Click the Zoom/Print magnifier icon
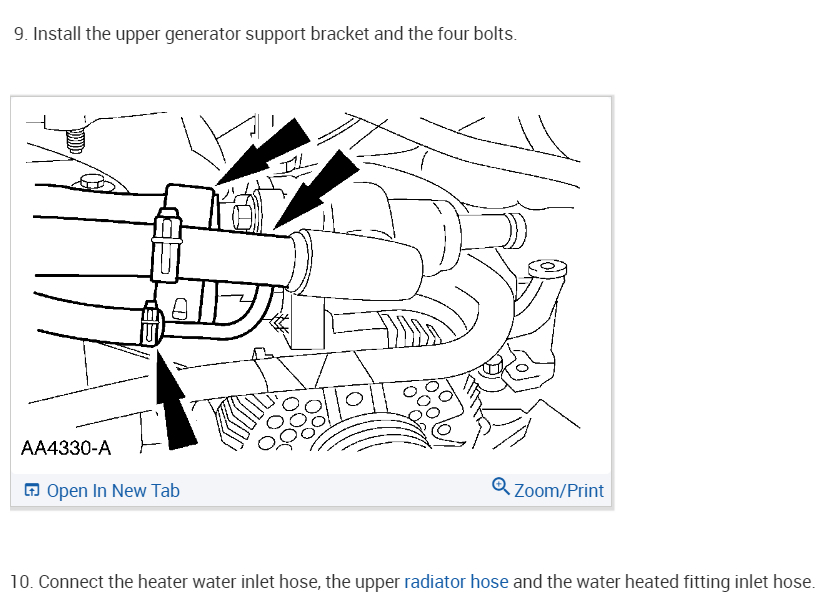Viewport: 827px width, 614px height. click(501, 486)
